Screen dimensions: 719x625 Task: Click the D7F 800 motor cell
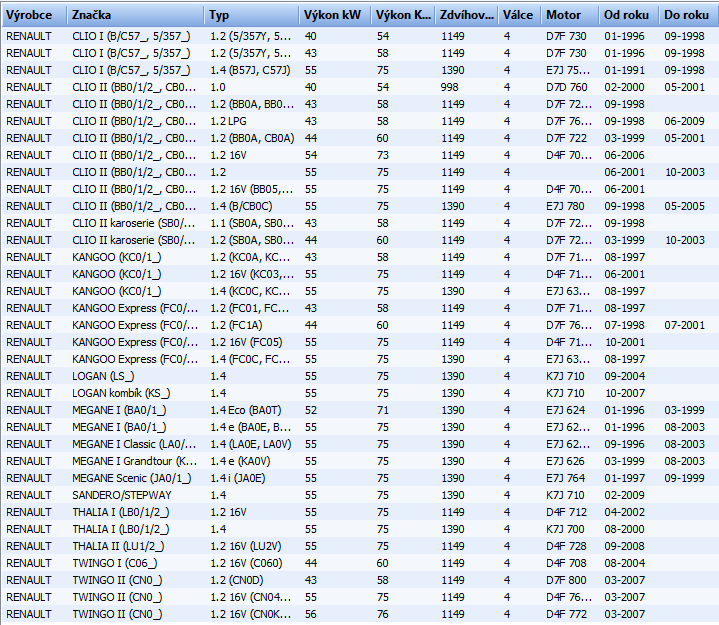click(566, 579)
